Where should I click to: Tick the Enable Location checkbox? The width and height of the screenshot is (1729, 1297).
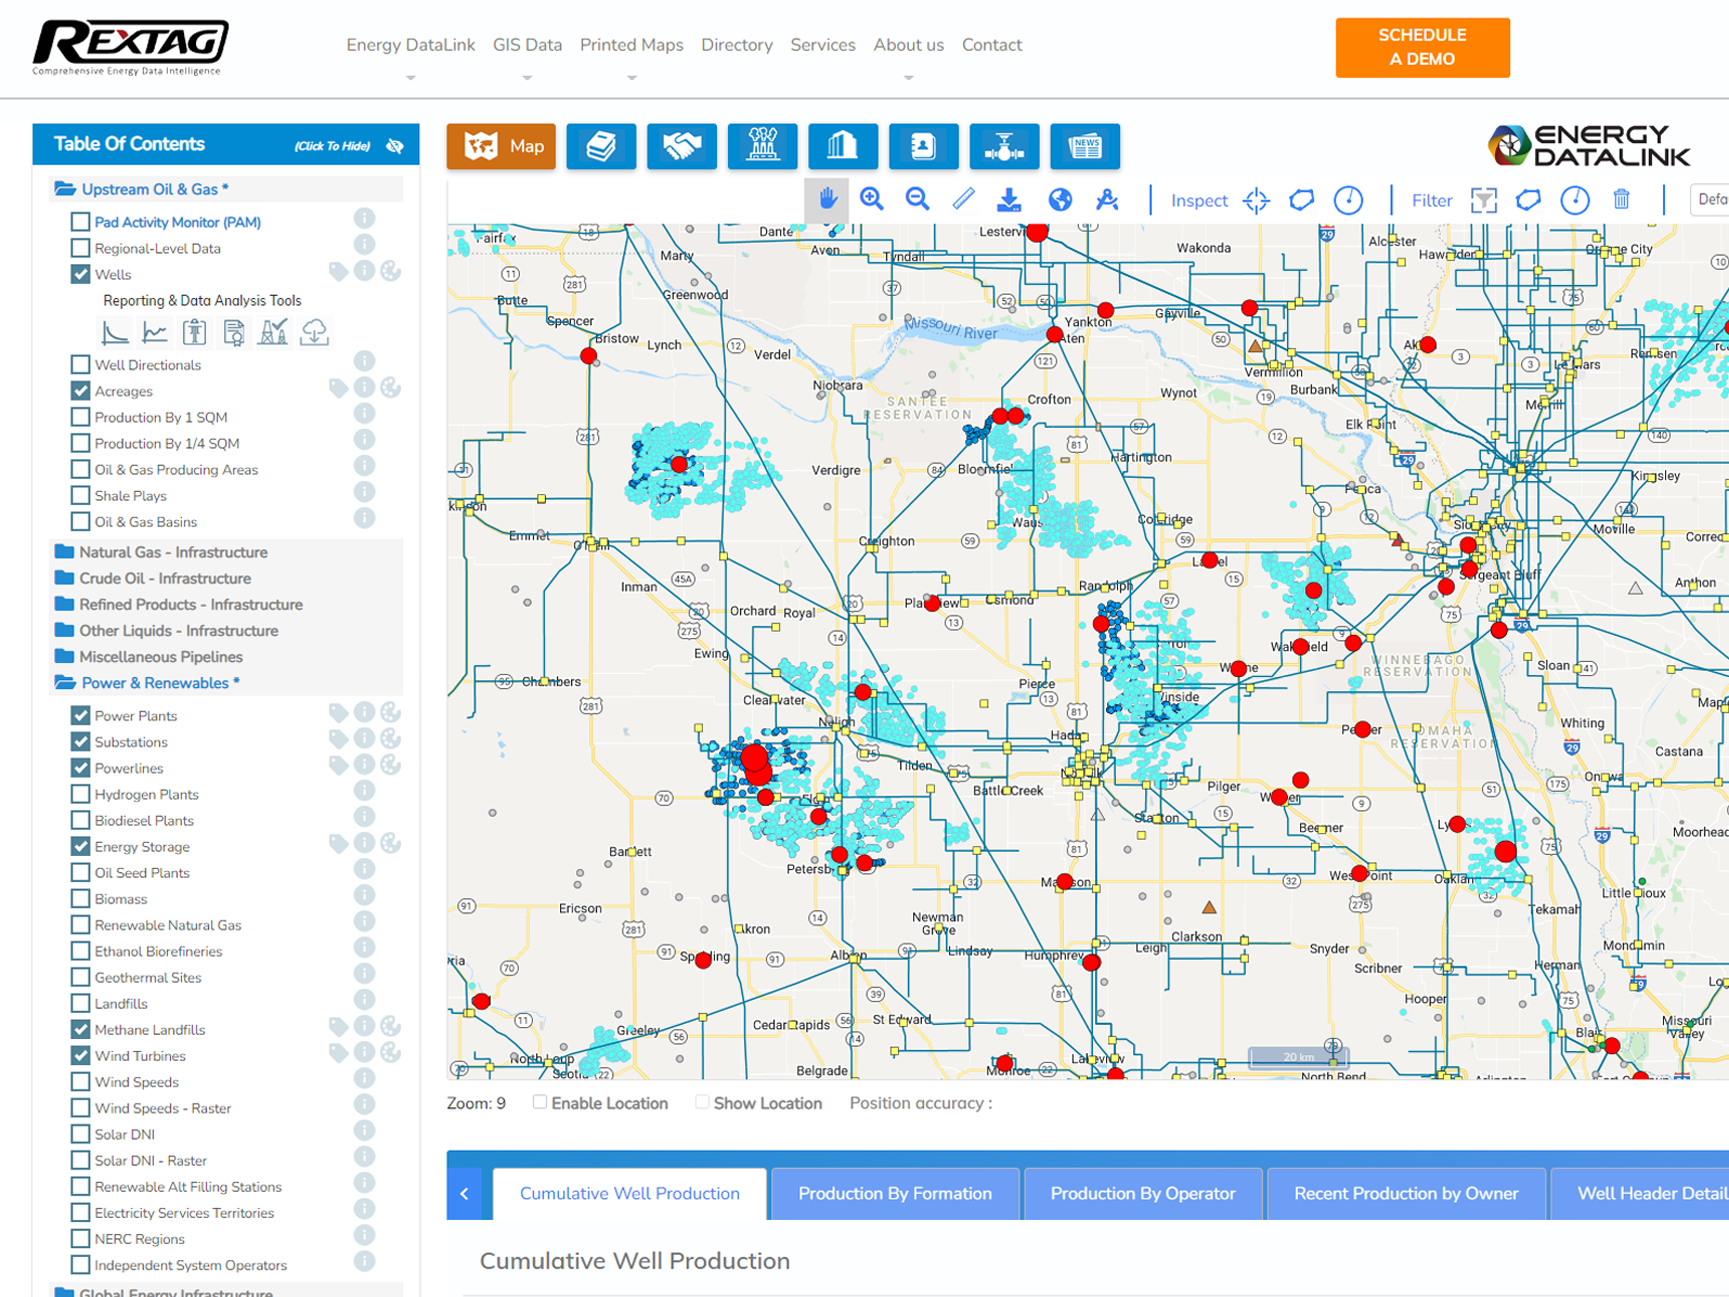pyautogui.click(x=540, y=1102)
